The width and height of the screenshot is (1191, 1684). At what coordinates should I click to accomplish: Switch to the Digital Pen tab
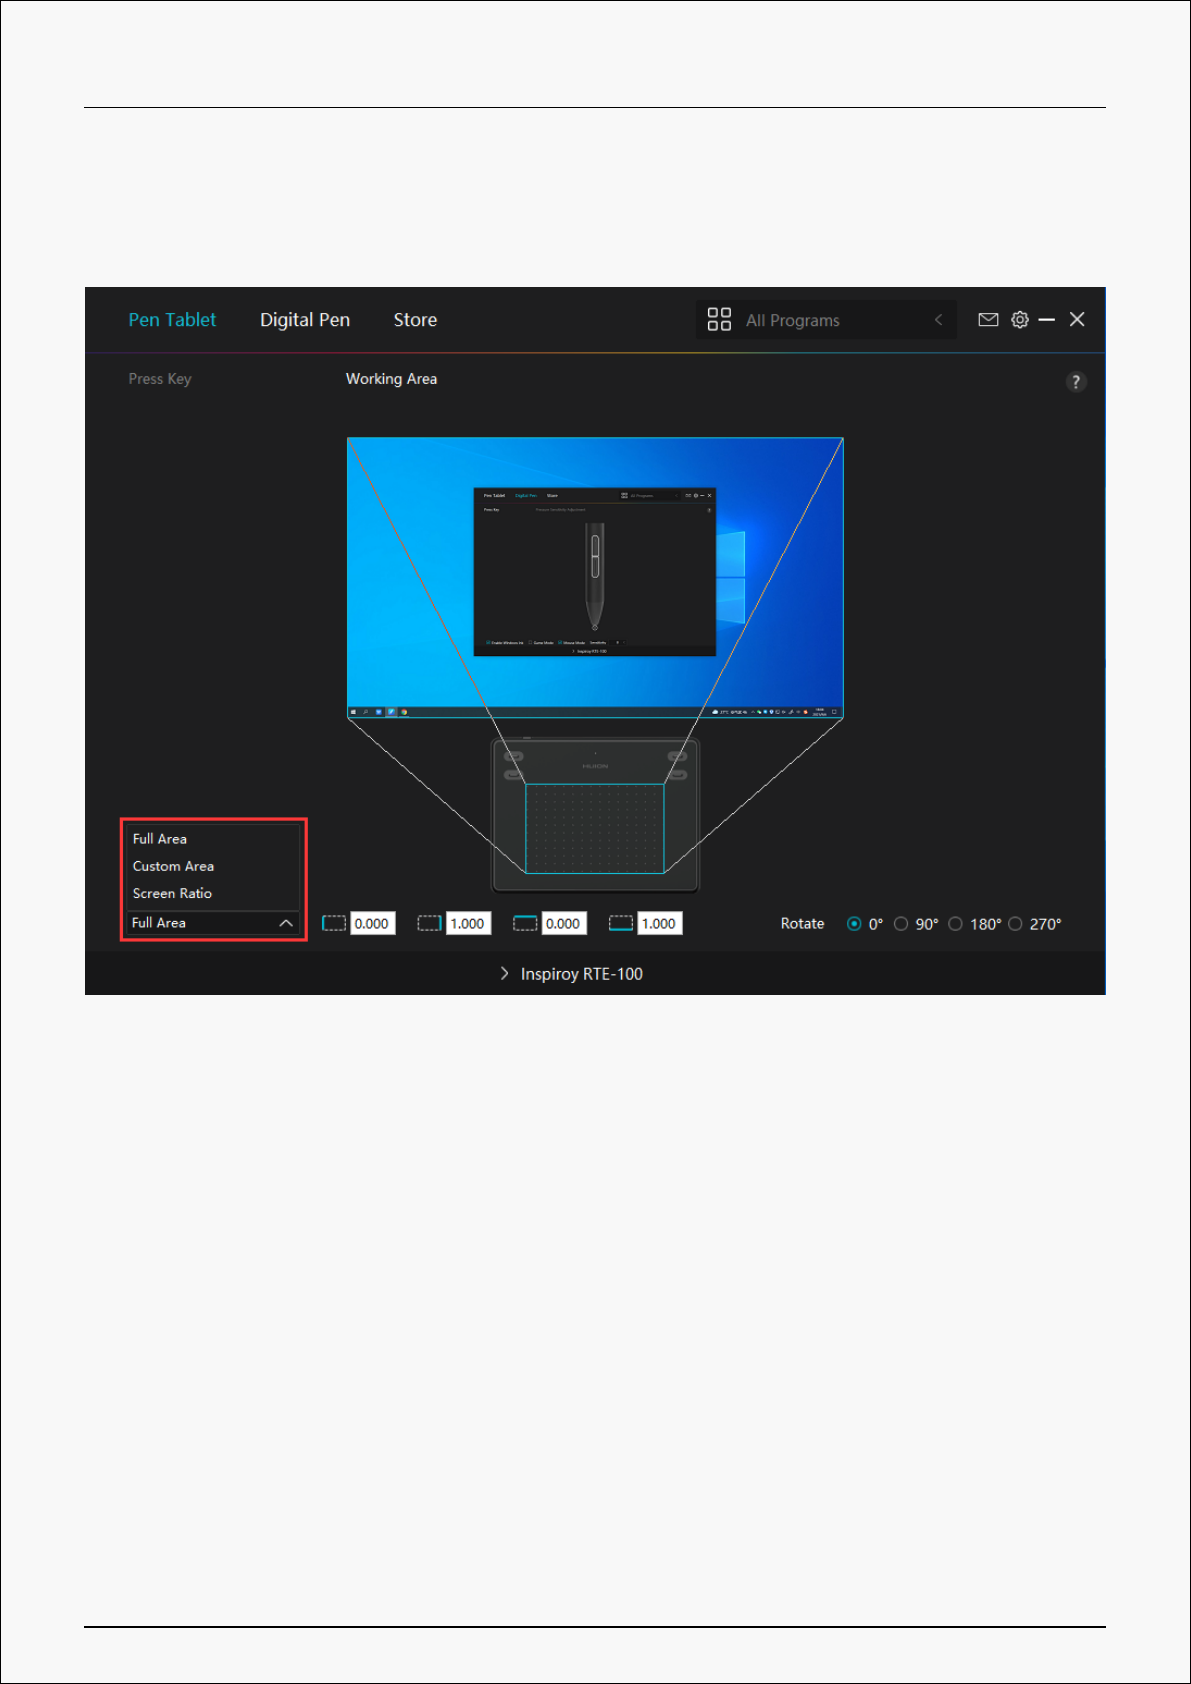click(305, 320)
